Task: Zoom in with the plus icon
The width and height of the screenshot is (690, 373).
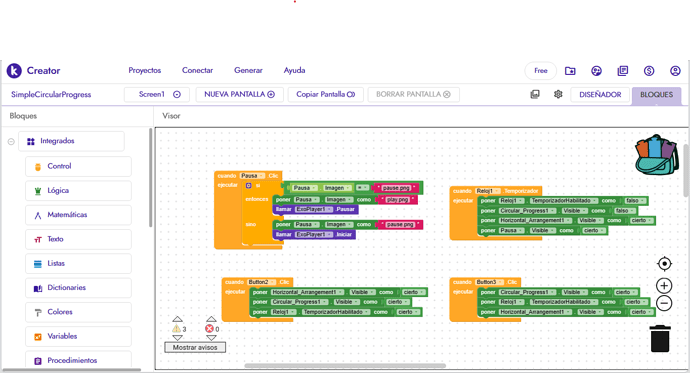Action: point(664,286)
